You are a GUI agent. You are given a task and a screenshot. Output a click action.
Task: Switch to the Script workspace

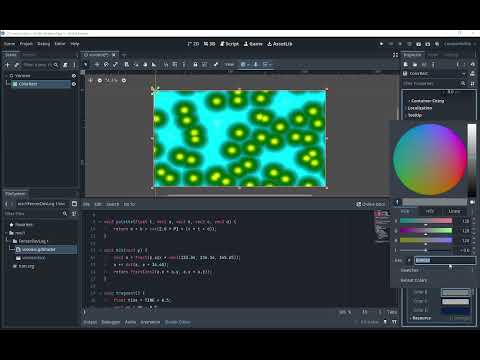click(x=229, y=44)
